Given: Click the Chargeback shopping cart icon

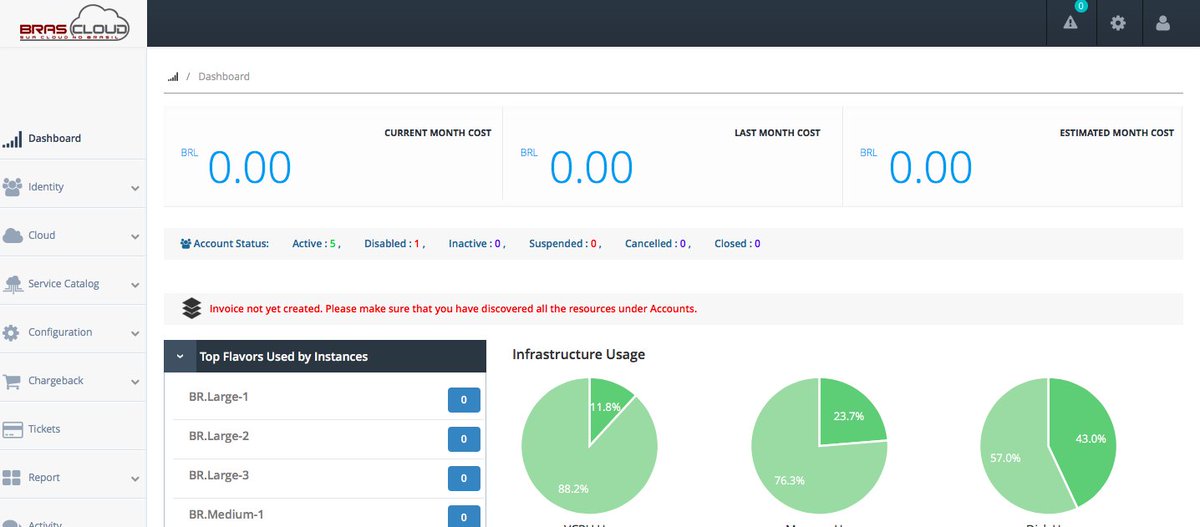Looking at the screenshot, I should click(x=12, y=381).
